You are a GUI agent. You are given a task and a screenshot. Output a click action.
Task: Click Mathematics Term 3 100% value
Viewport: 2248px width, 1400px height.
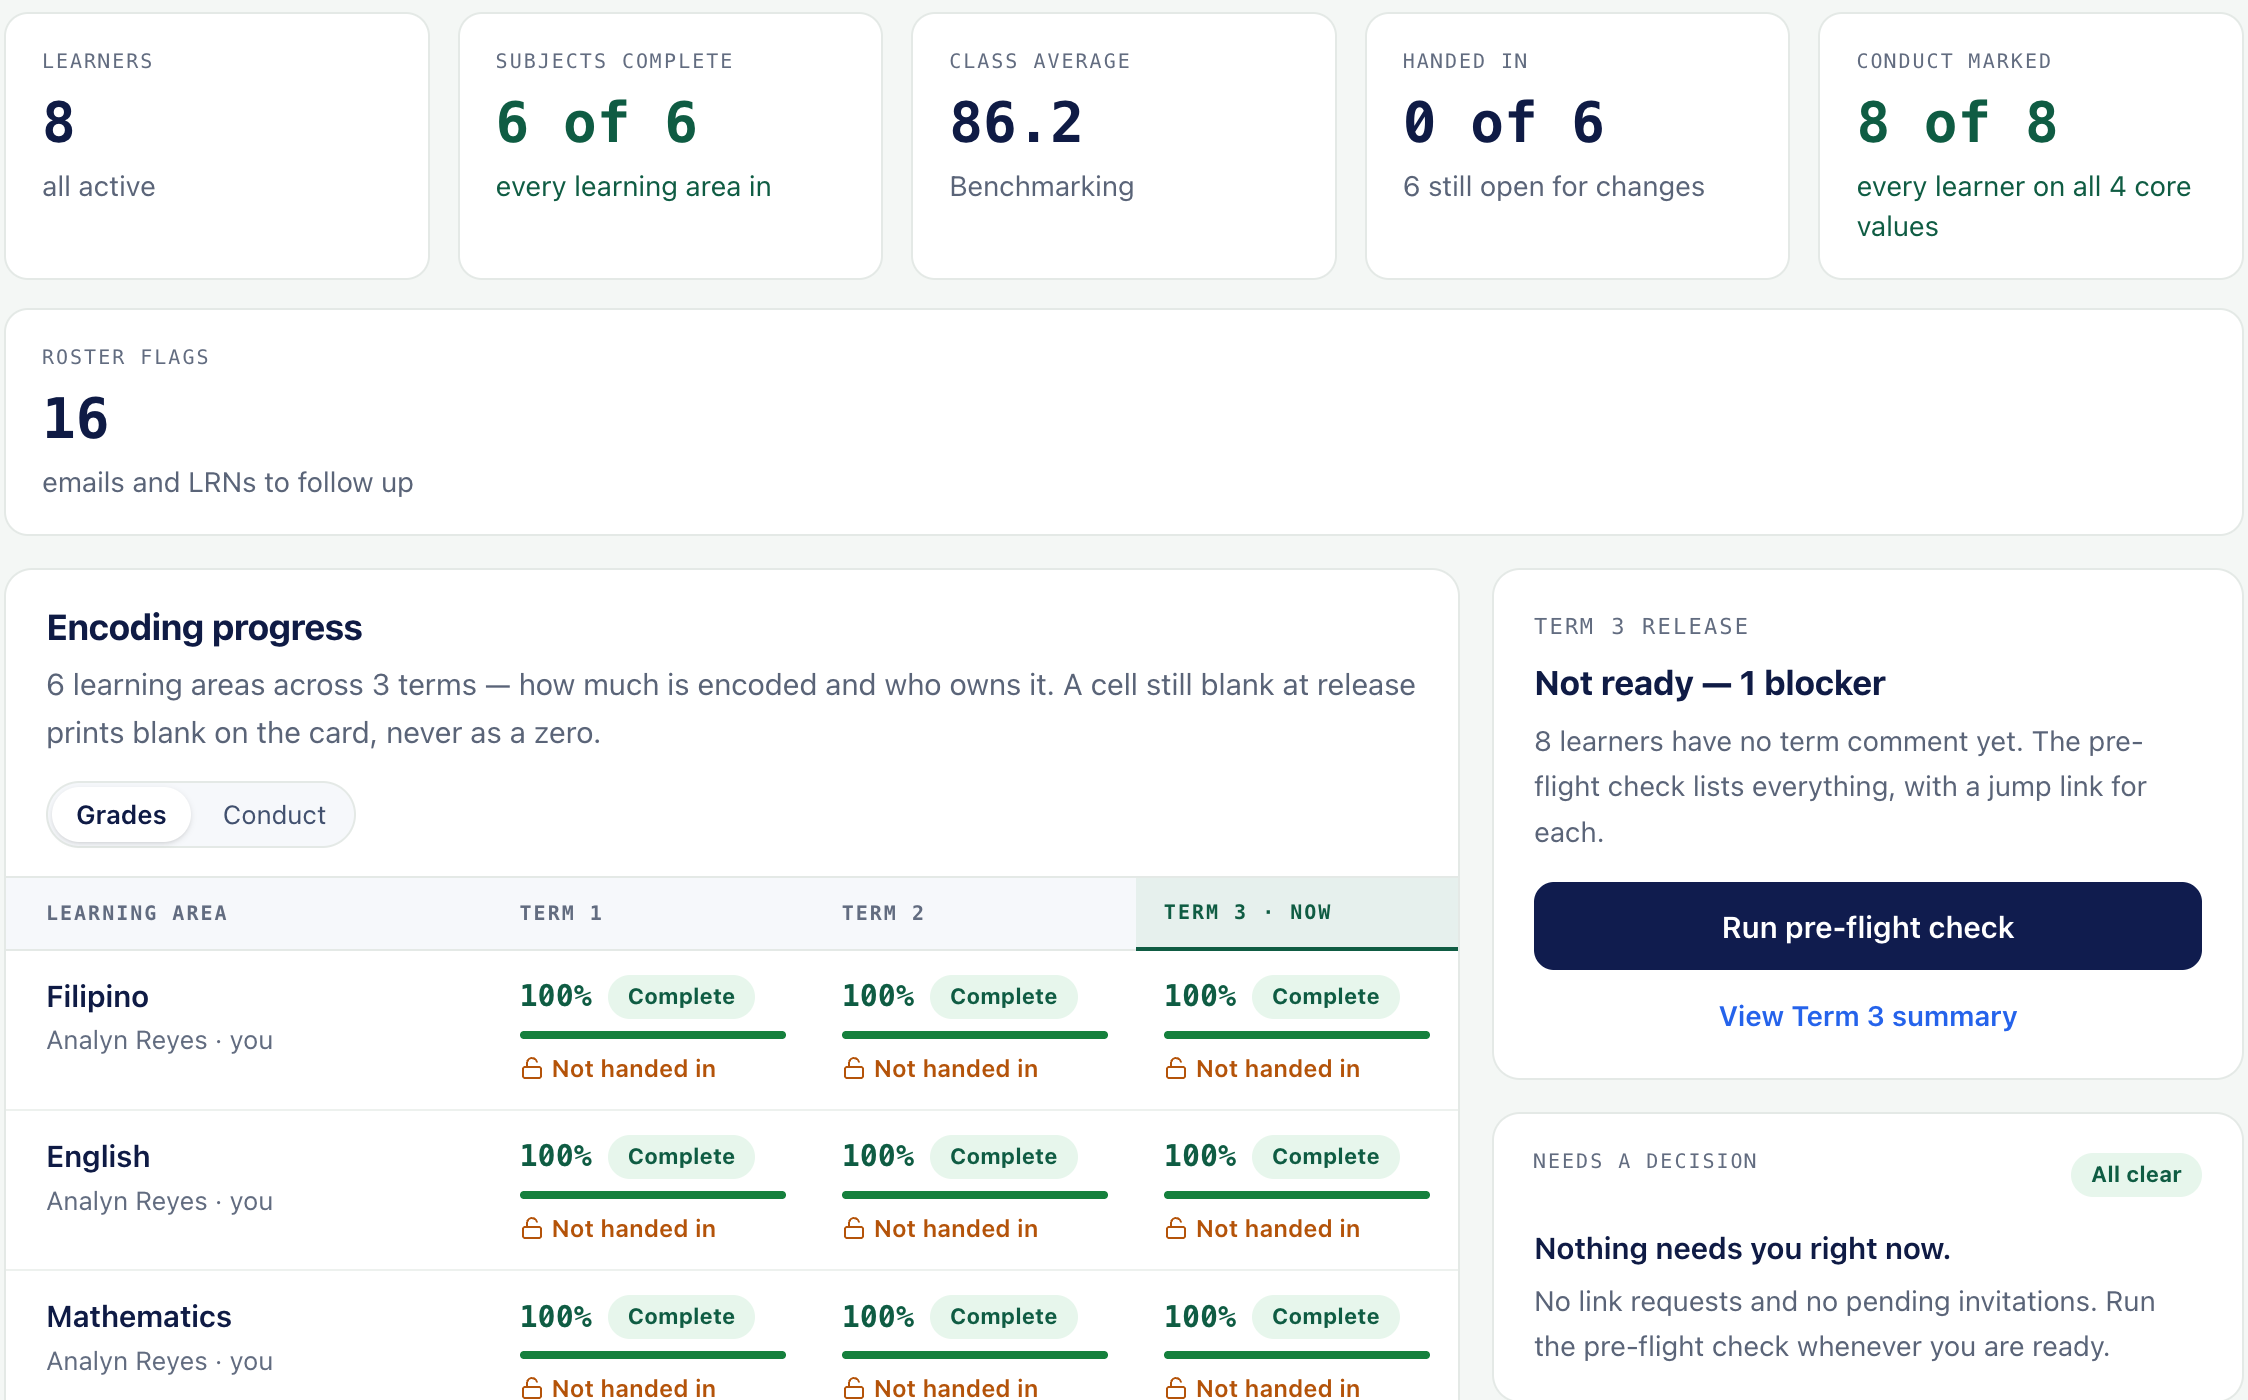1199,1316
